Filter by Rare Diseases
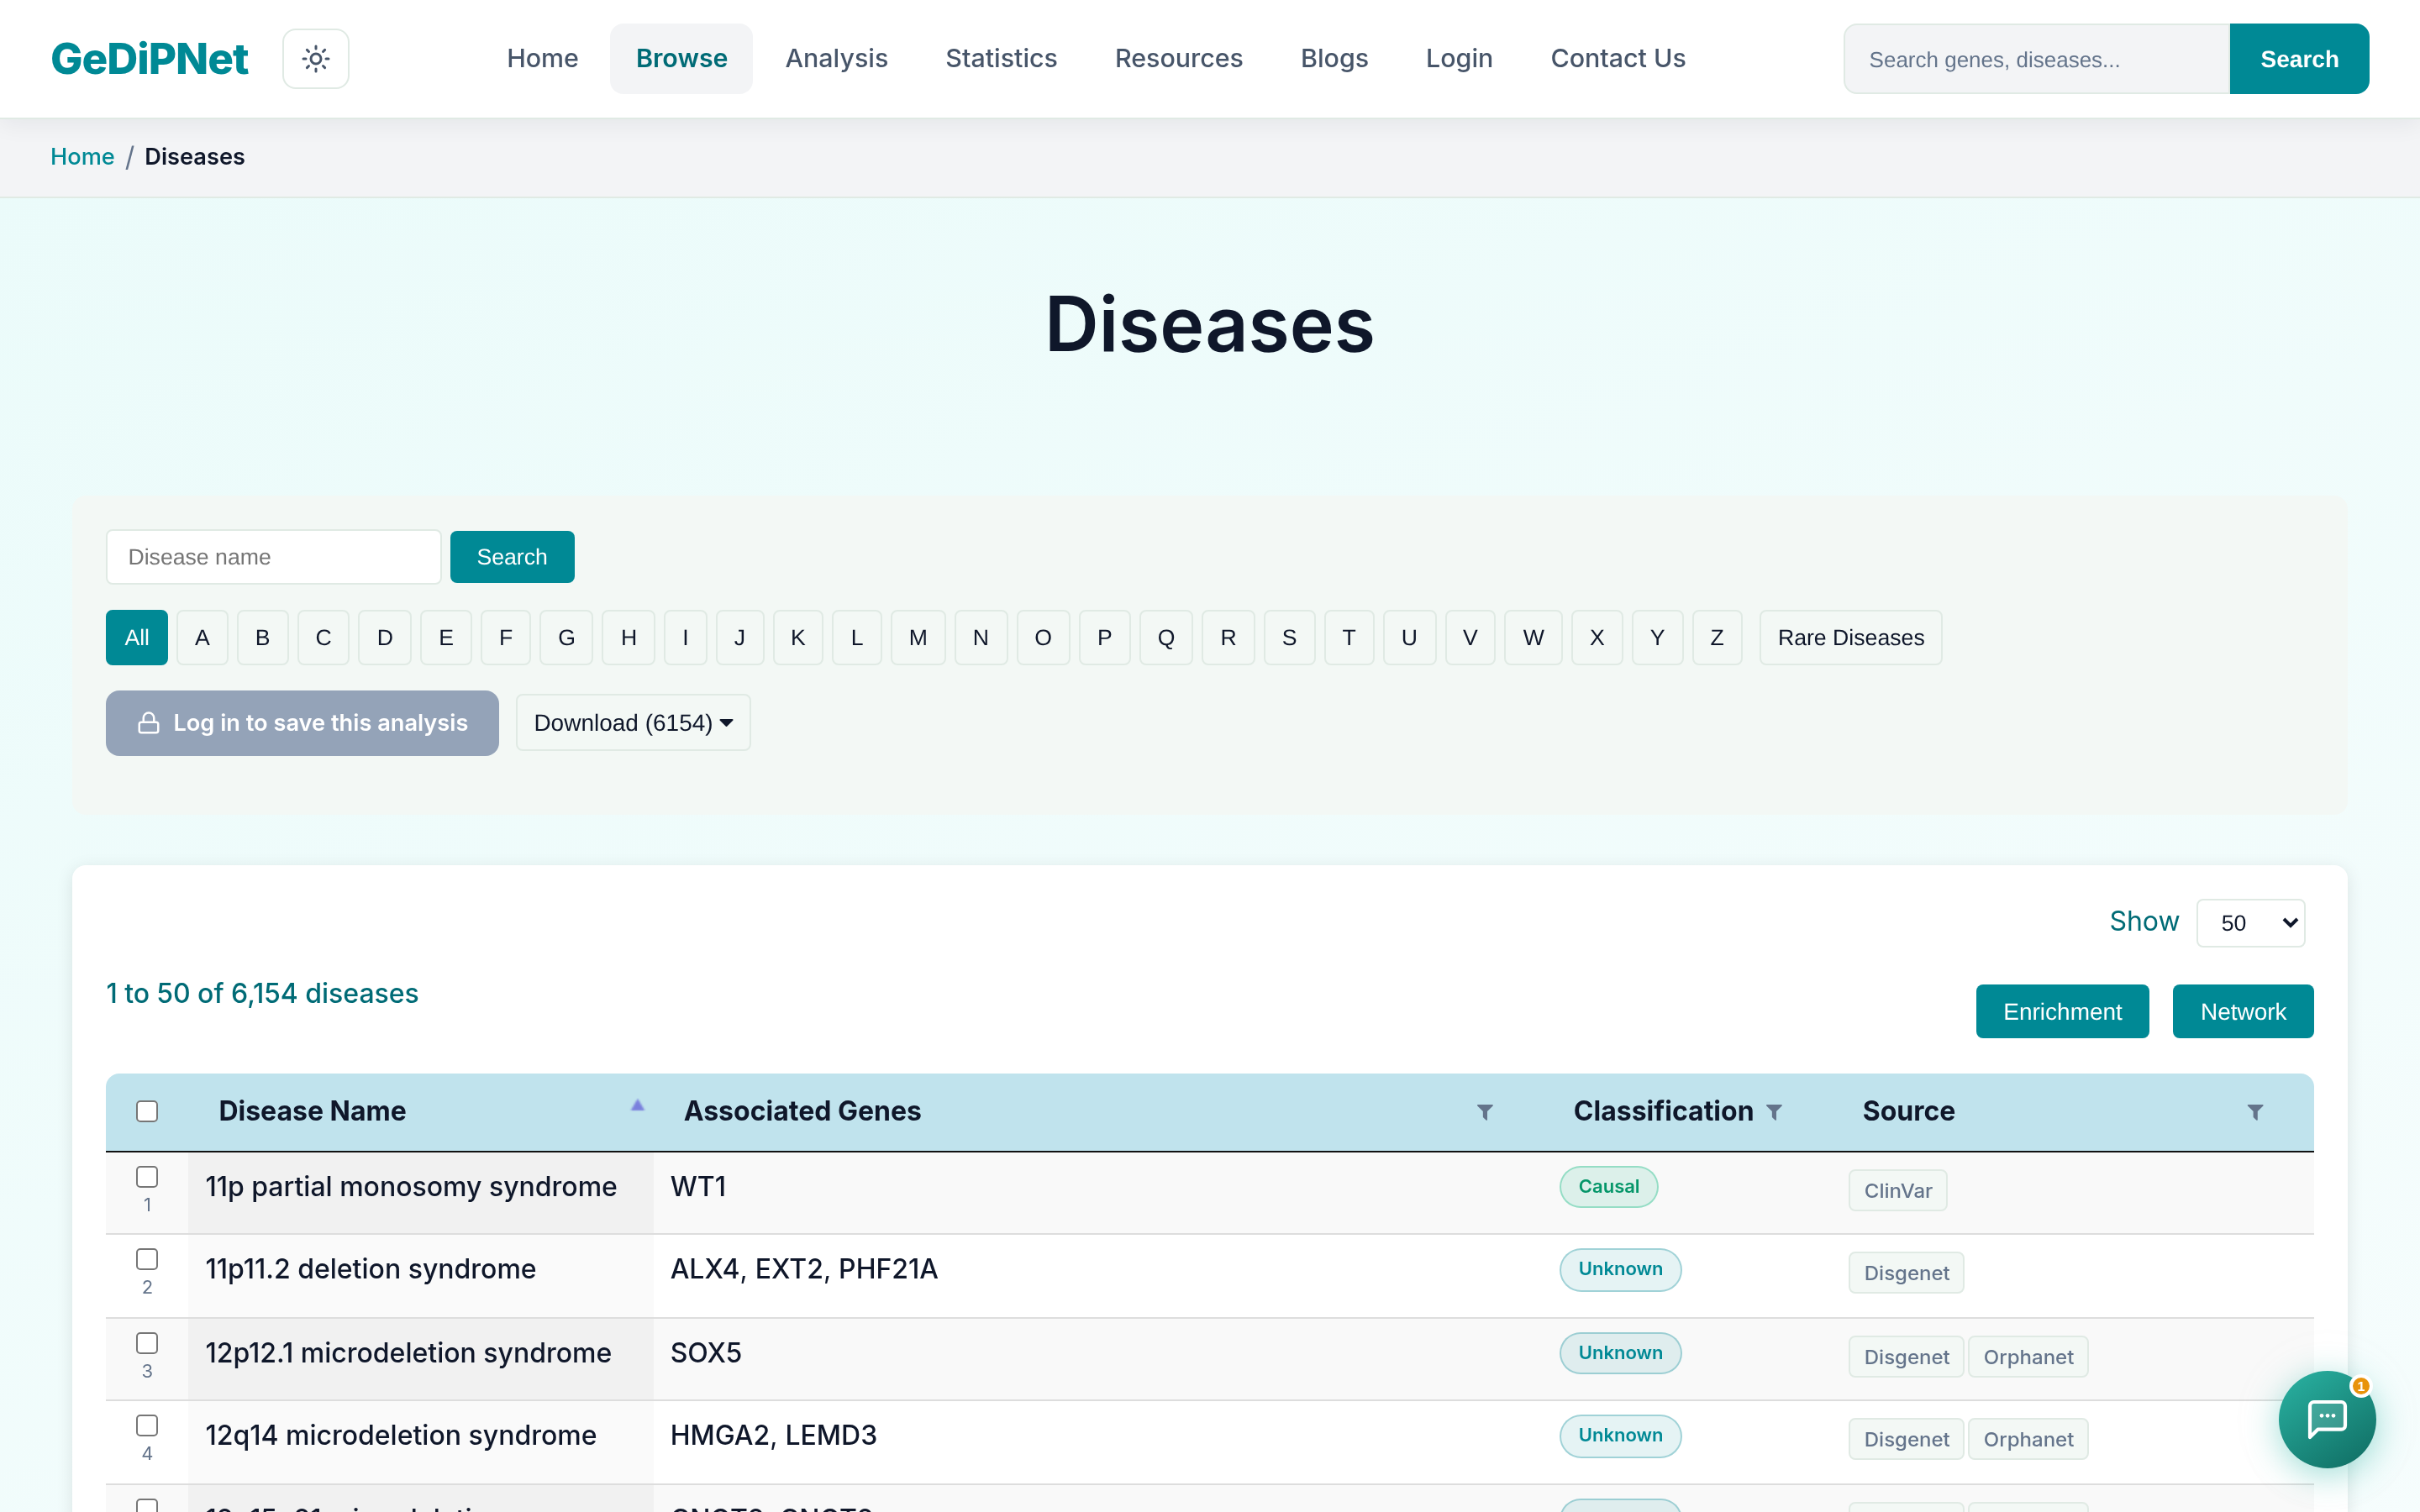The height and width of the screenshot is (1512, 2420). point(1850,638)
